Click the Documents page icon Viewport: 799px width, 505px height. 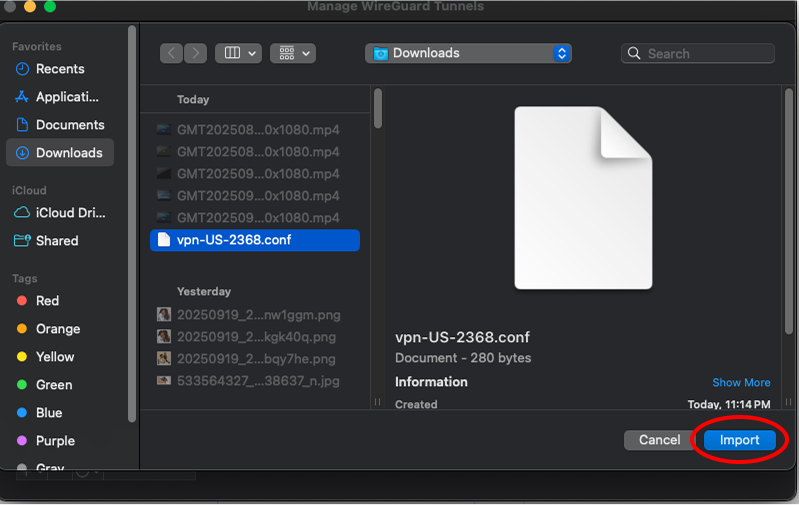[x=22, y=125]
